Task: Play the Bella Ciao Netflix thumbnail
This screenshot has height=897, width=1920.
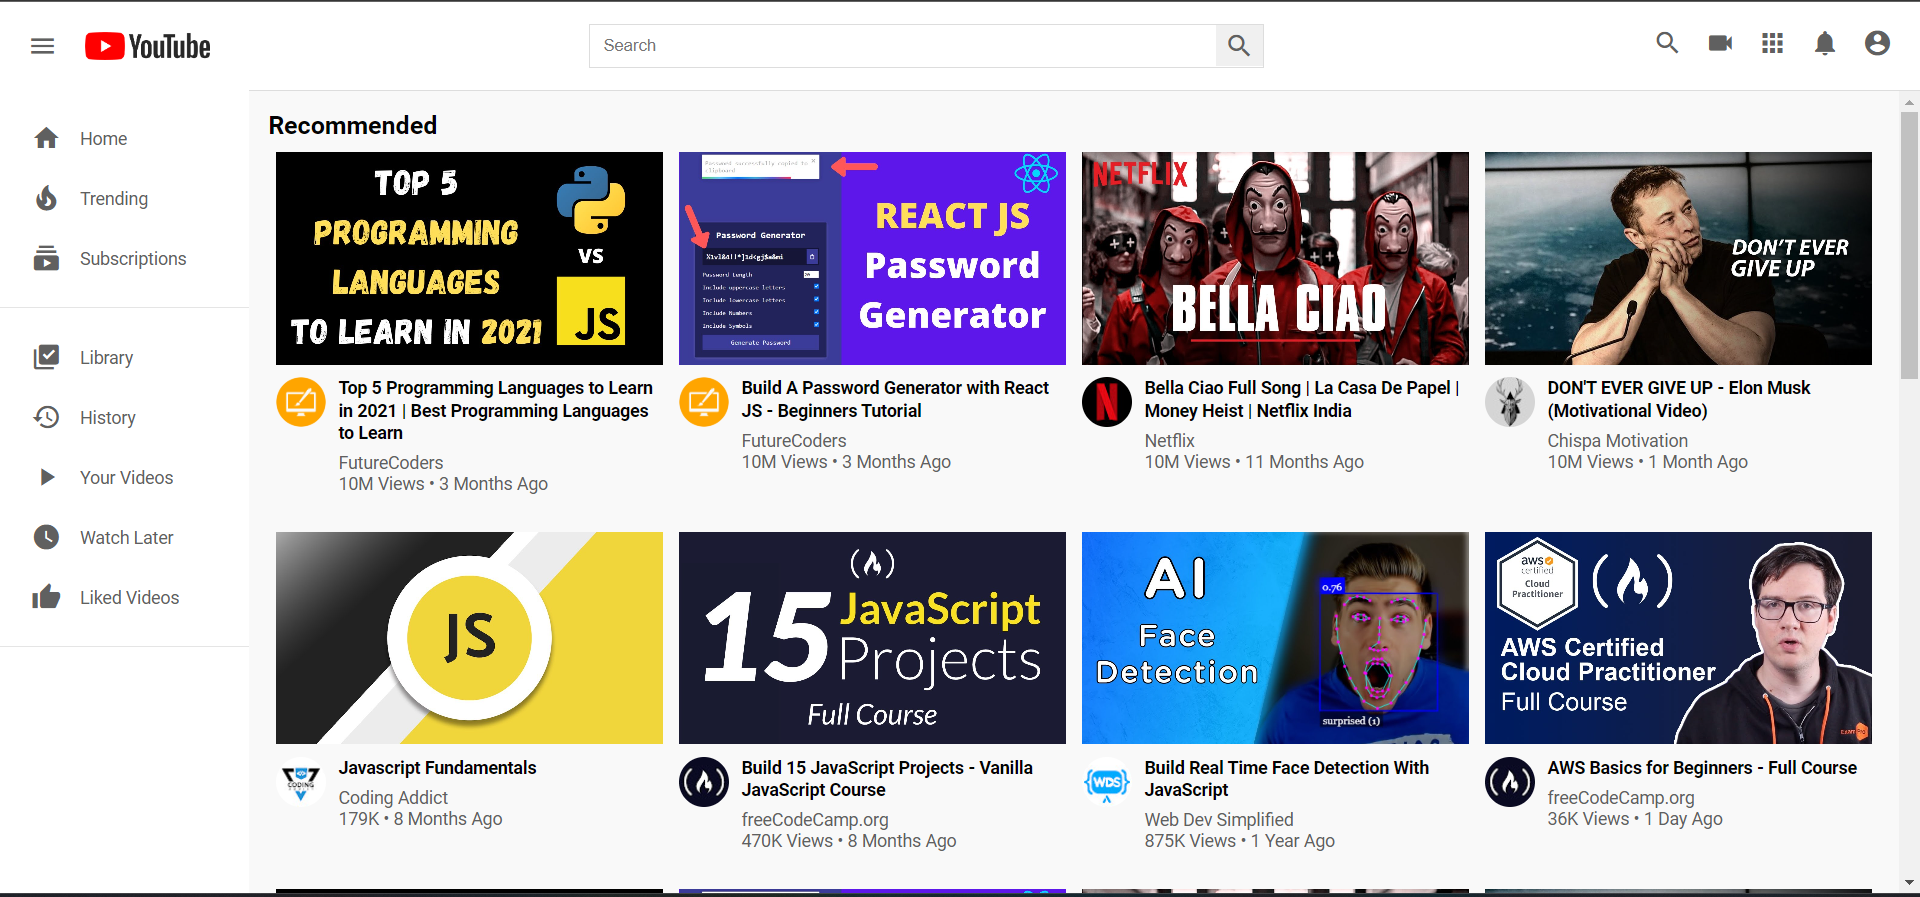Action: [x=1275, y=258]
